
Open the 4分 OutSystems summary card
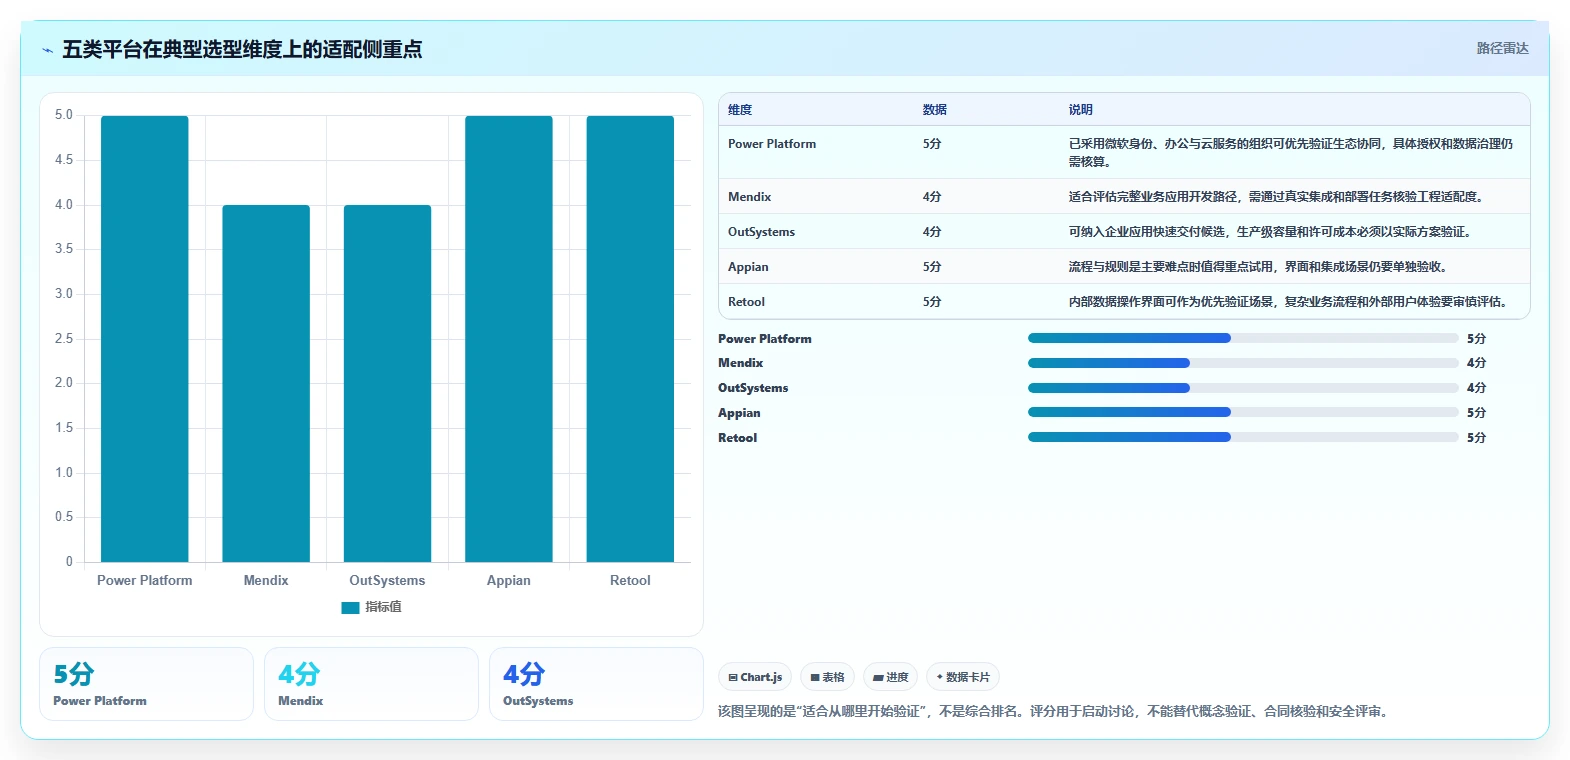click(x=596, y=684)
